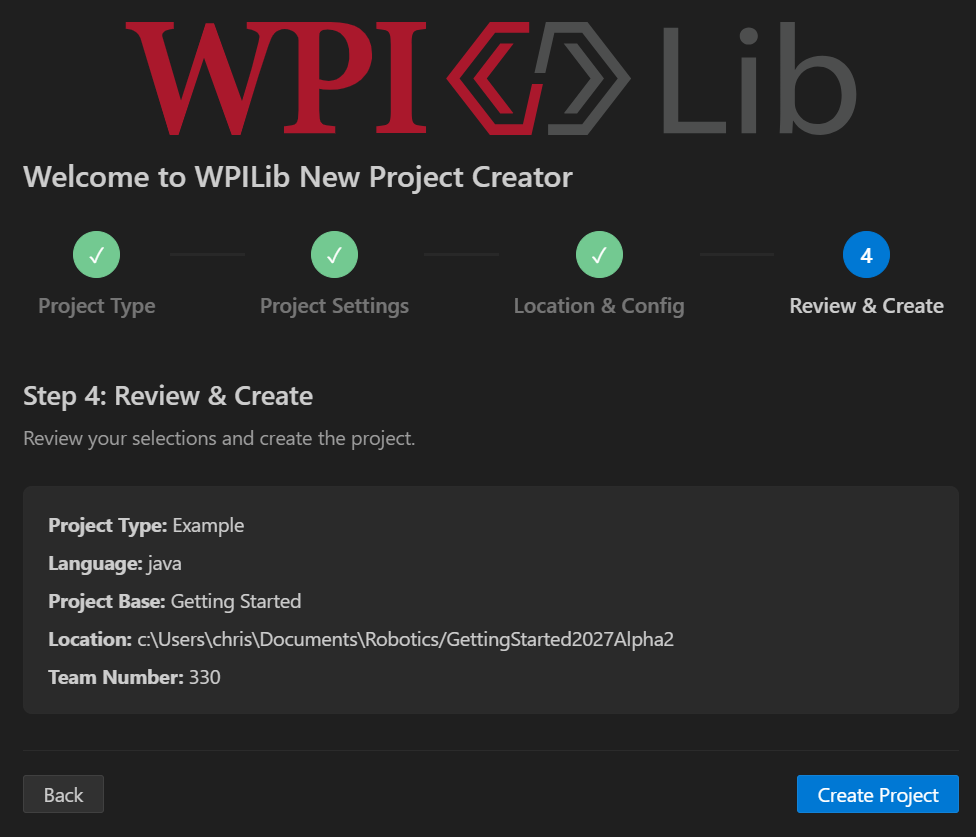Open the Project Type step label
Viewport: 976px width, 837px height.
coord(96,306)
